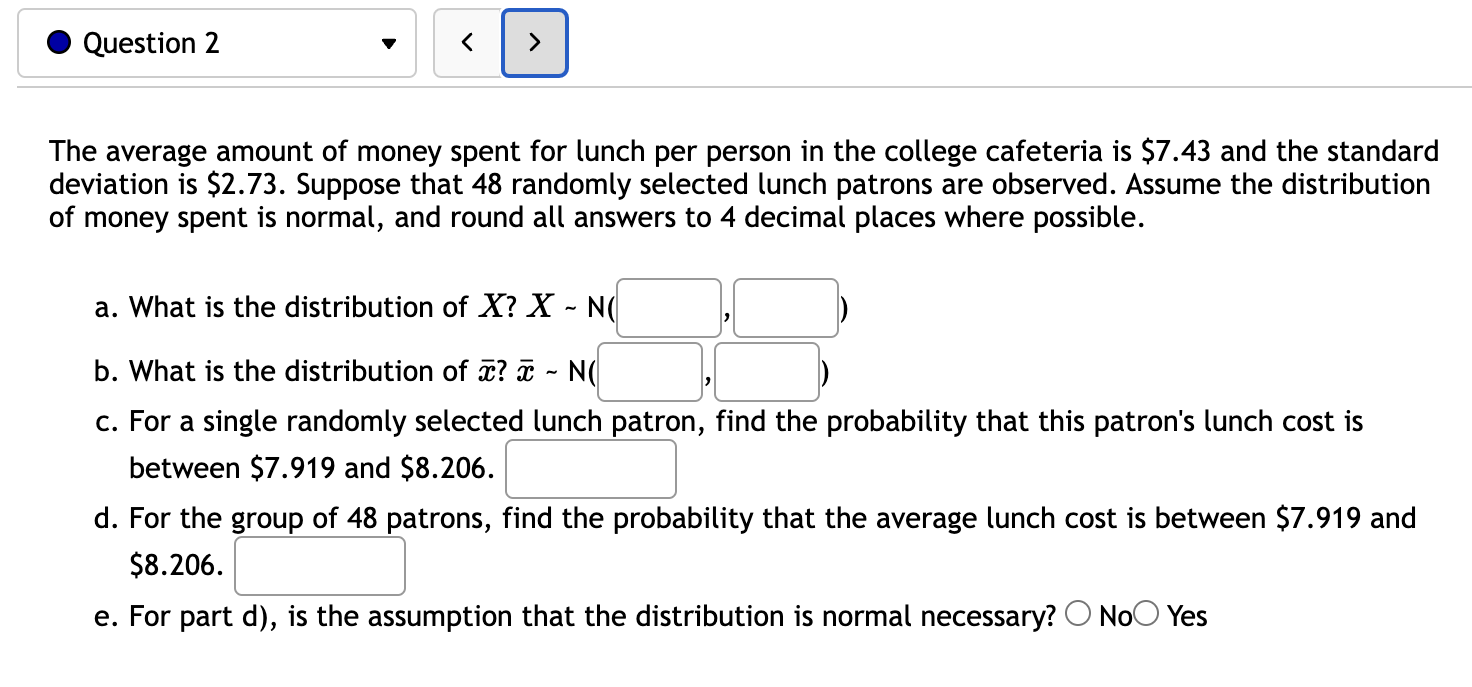Click the first answer box for X's distribution
The image size is (1472, 687).
(667, 307)
